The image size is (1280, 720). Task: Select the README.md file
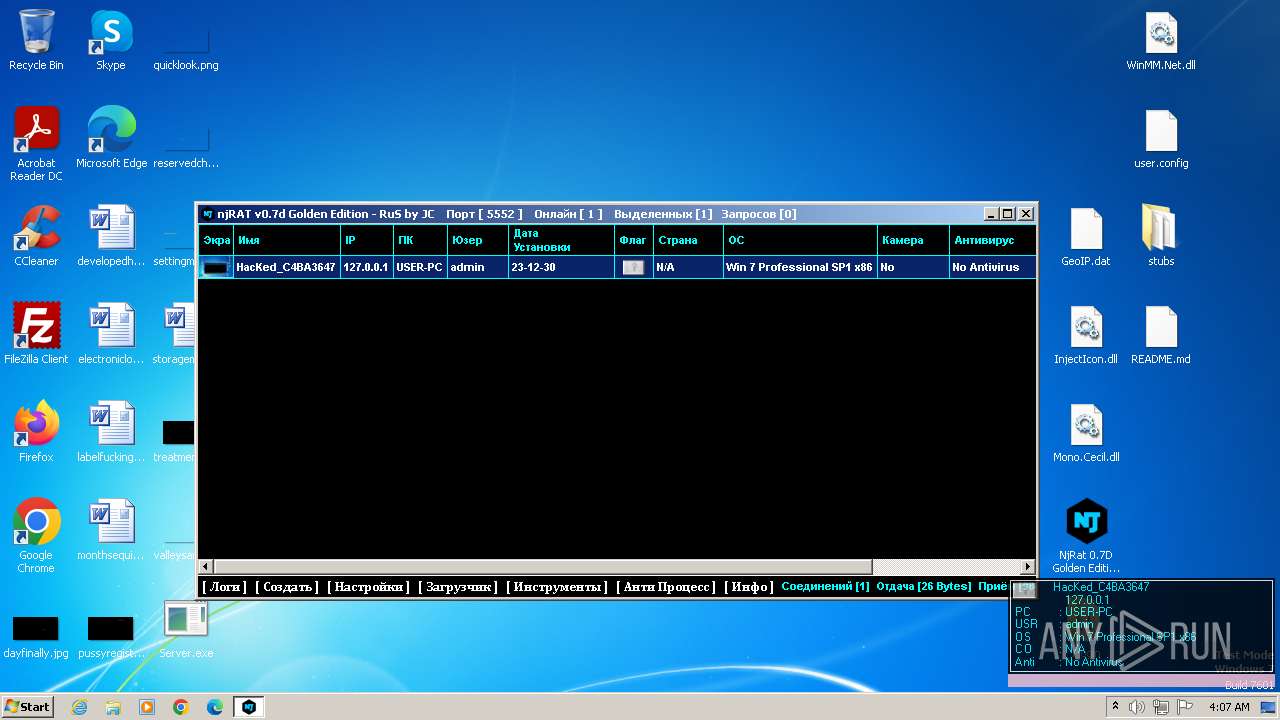click(1161, 335)
